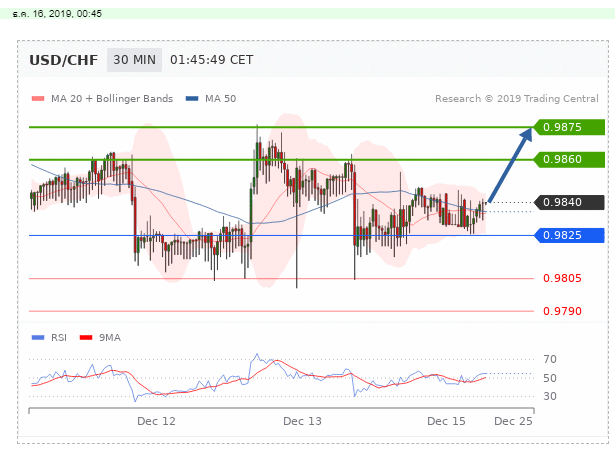615x449 pixels.
Task: Click the 0.9840 current price tag
Action: tap(569, 202)
